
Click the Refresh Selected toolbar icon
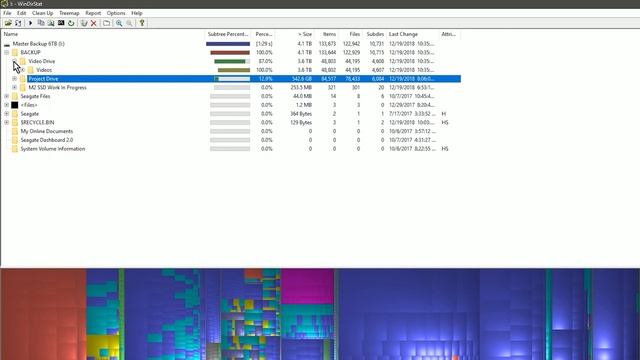tap(71, 23)
